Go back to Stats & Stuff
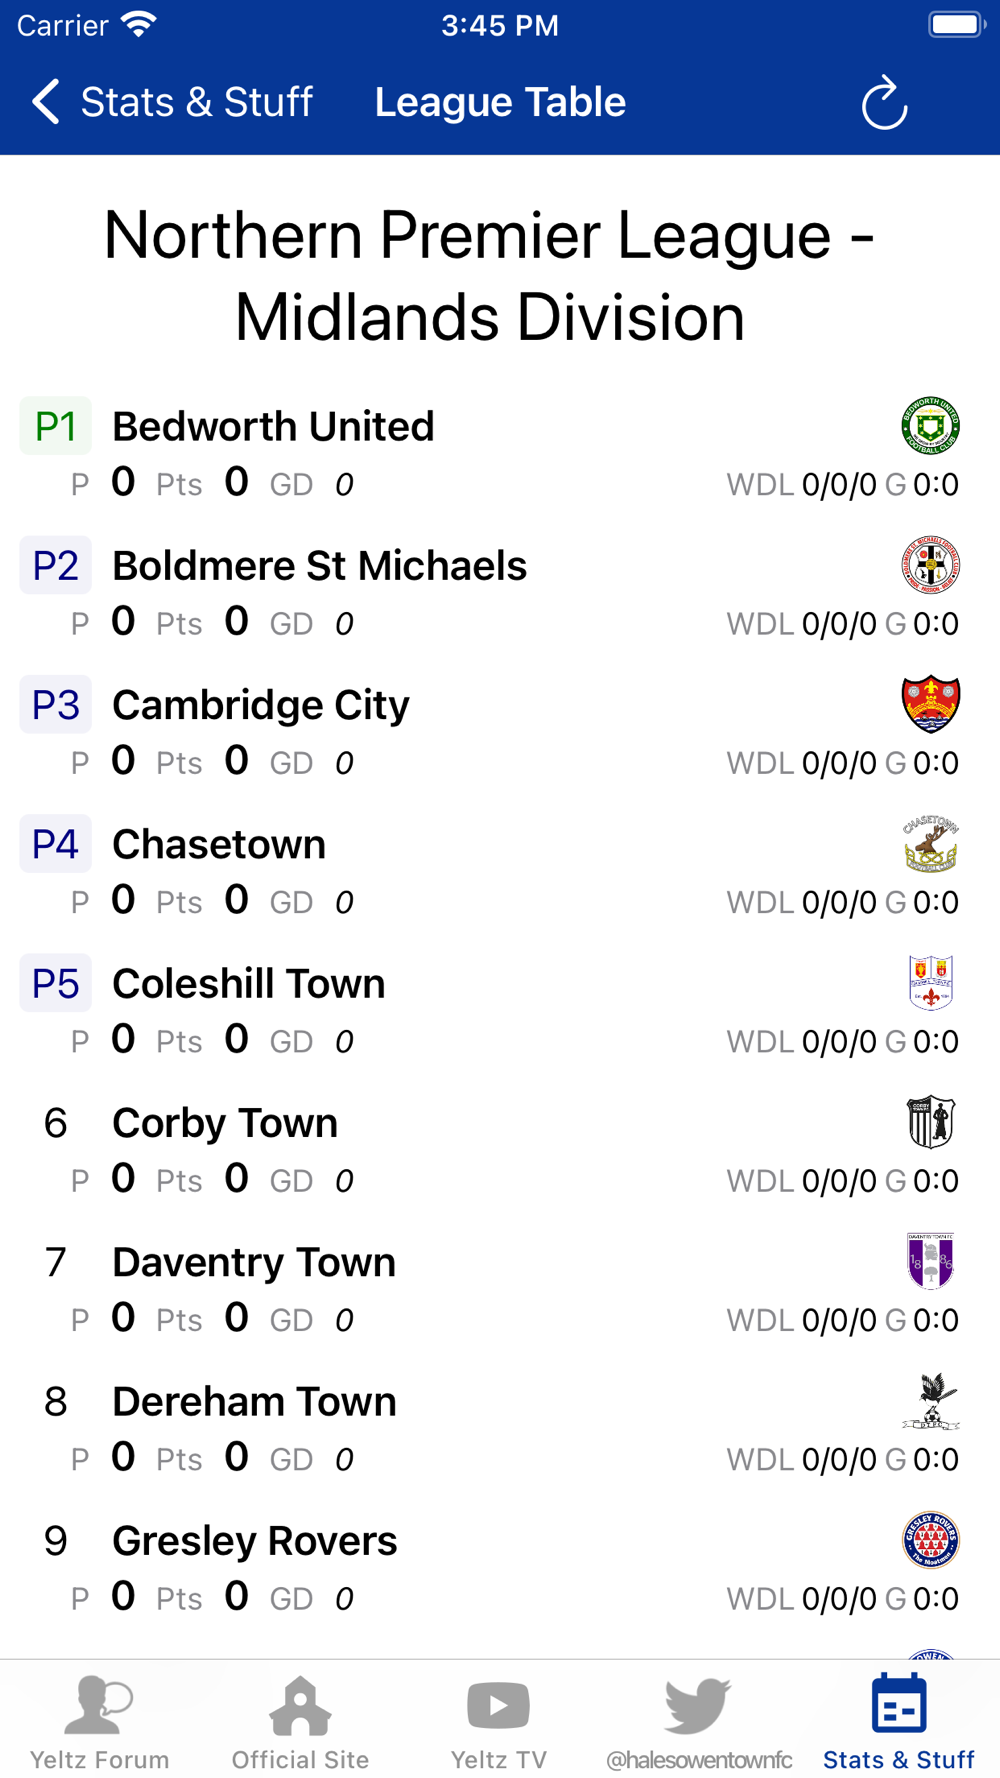 click(172, 102)
